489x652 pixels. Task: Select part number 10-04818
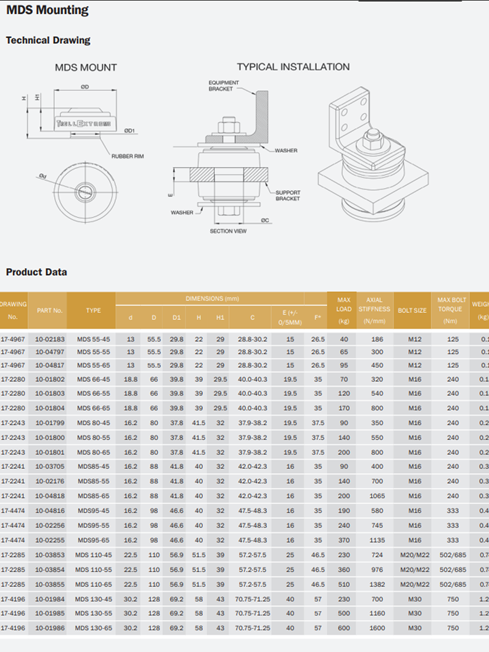50,496
